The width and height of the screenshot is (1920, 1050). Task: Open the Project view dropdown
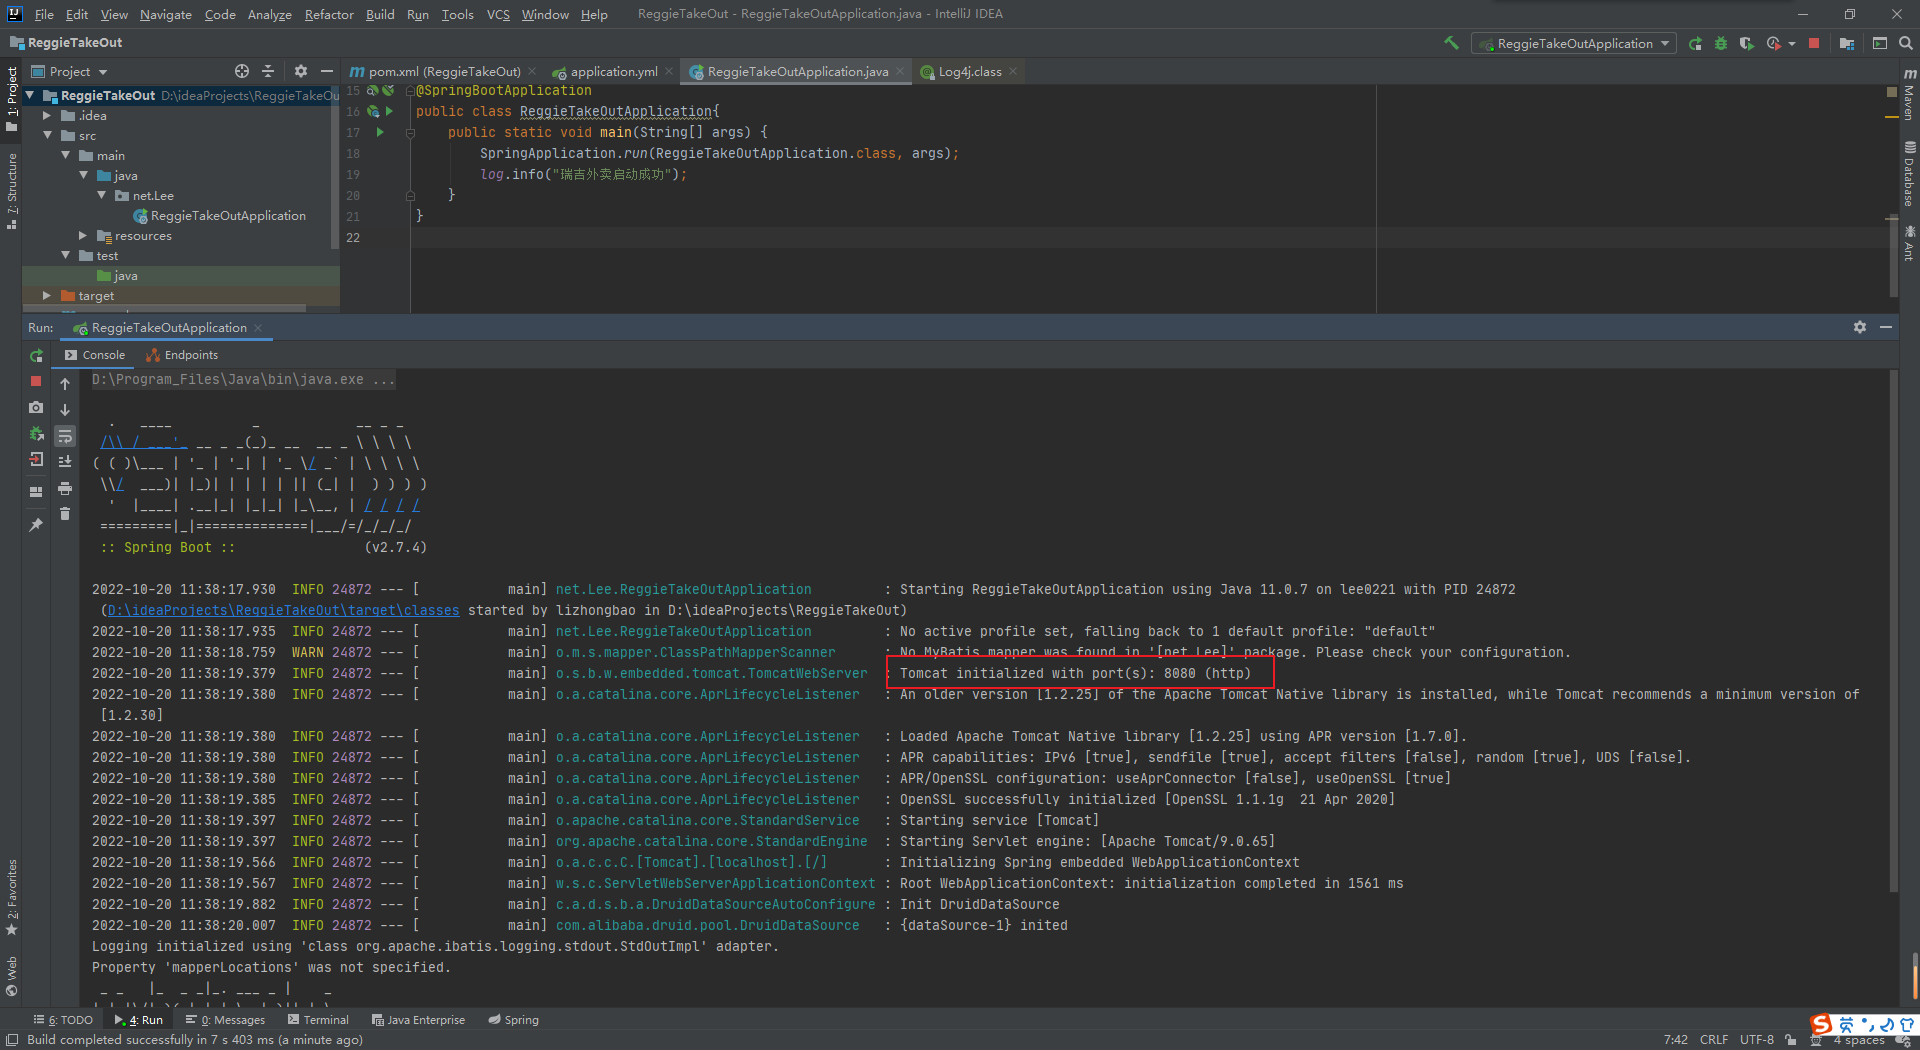pyautogui.click(x=70, y=72)
